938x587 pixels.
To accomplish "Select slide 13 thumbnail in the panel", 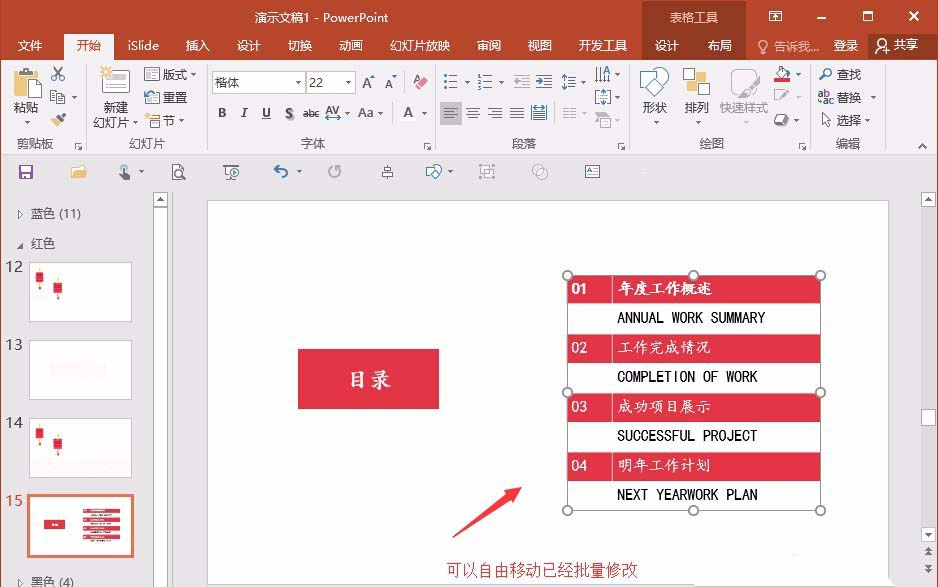I will coord(80,370).
